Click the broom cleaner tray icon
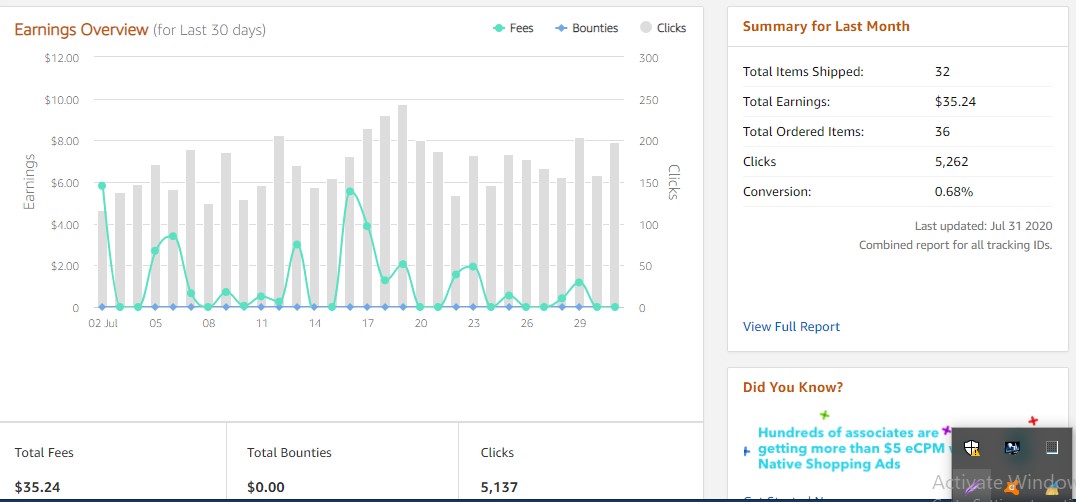 tap(1051, 488)
